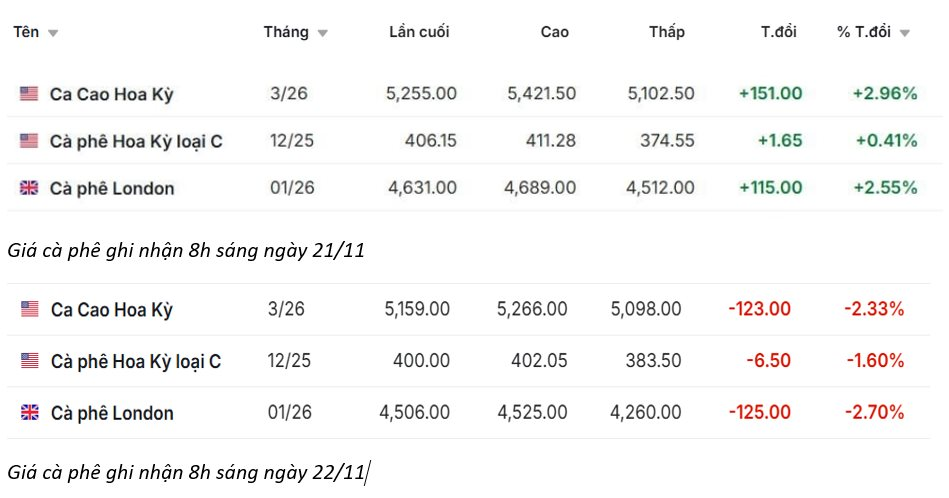Viewport: 949px width, 498px height.
Task: Open the Tháng column dropdown arrow
Action: click(x=322, y=33)
